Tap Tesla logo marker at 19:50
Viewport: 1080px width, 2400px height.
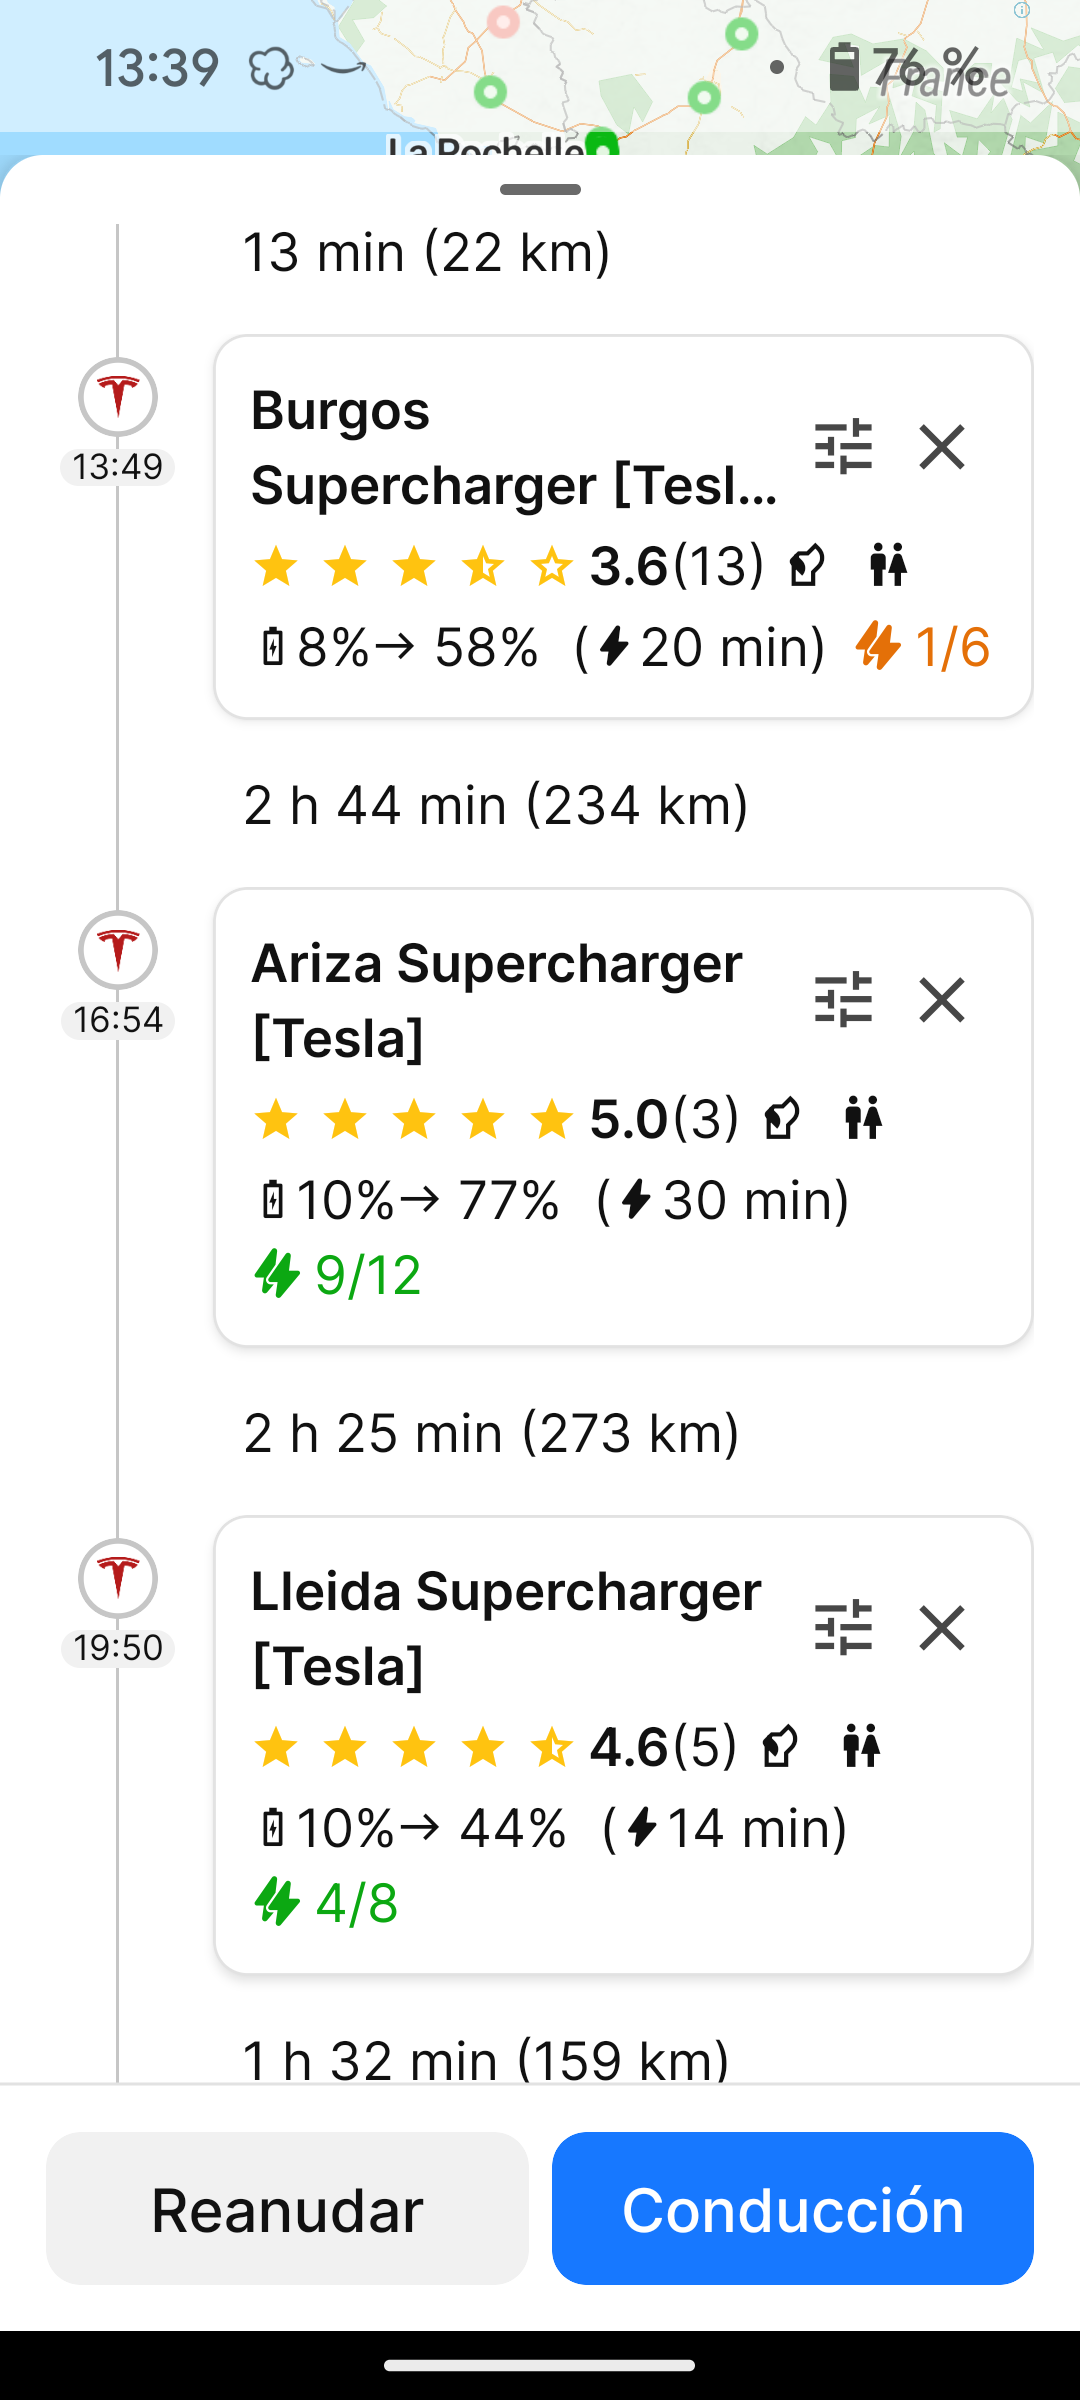(118, 1578)
